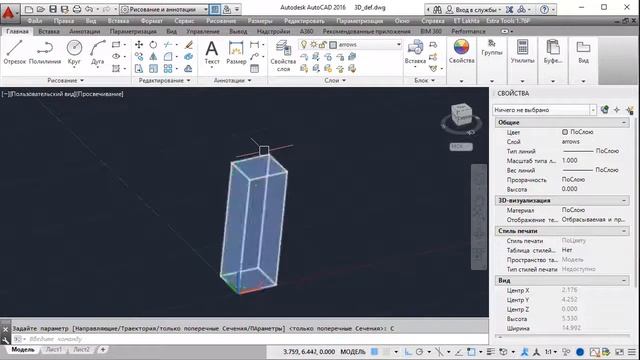
Task: Click the Mirror tool icon
Action: [x=153, y=56]
